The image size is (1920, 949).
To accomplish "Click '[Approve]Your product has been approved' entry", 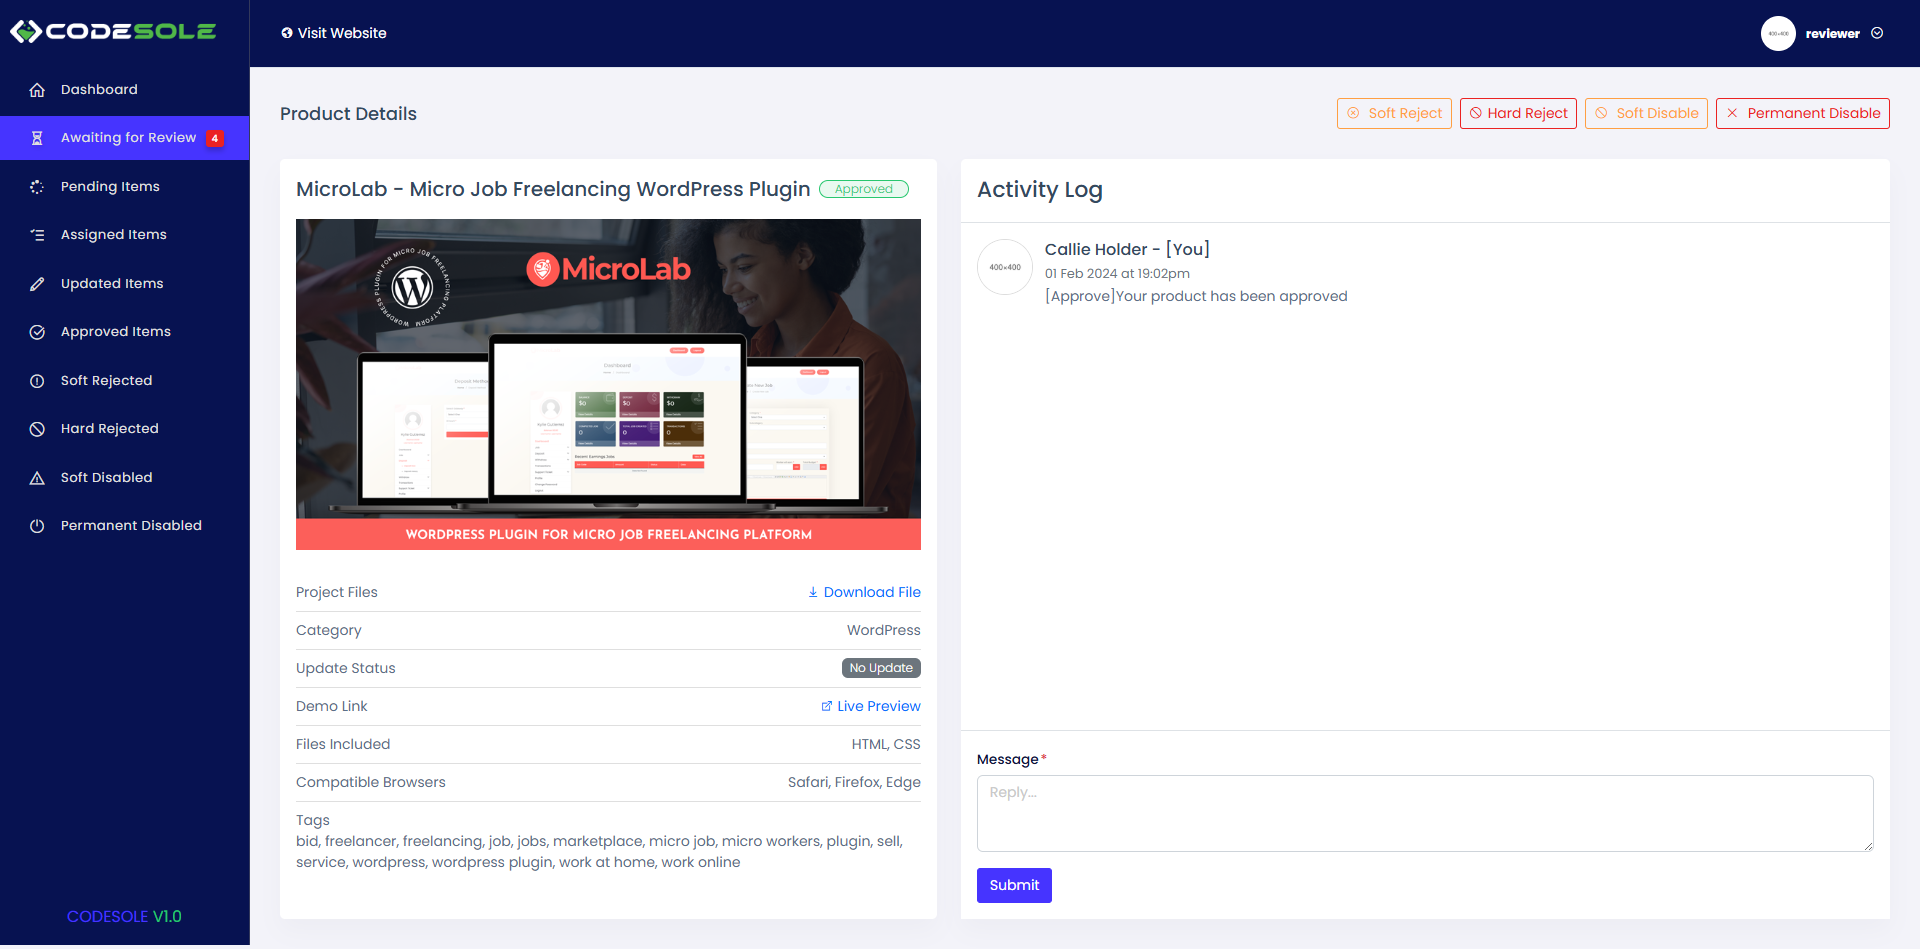I will pos(1196,296).
